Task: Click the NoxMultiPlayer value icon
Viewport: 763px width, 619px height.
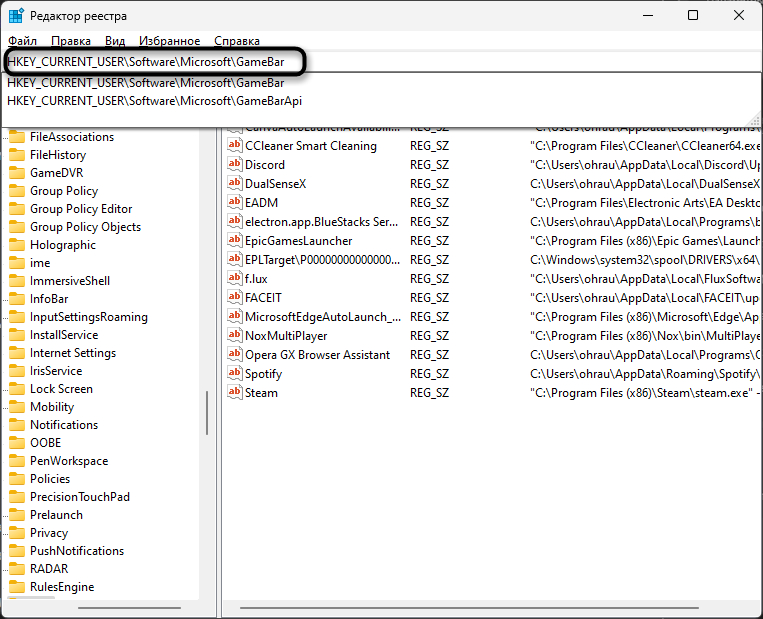Action: pos(235,335)
